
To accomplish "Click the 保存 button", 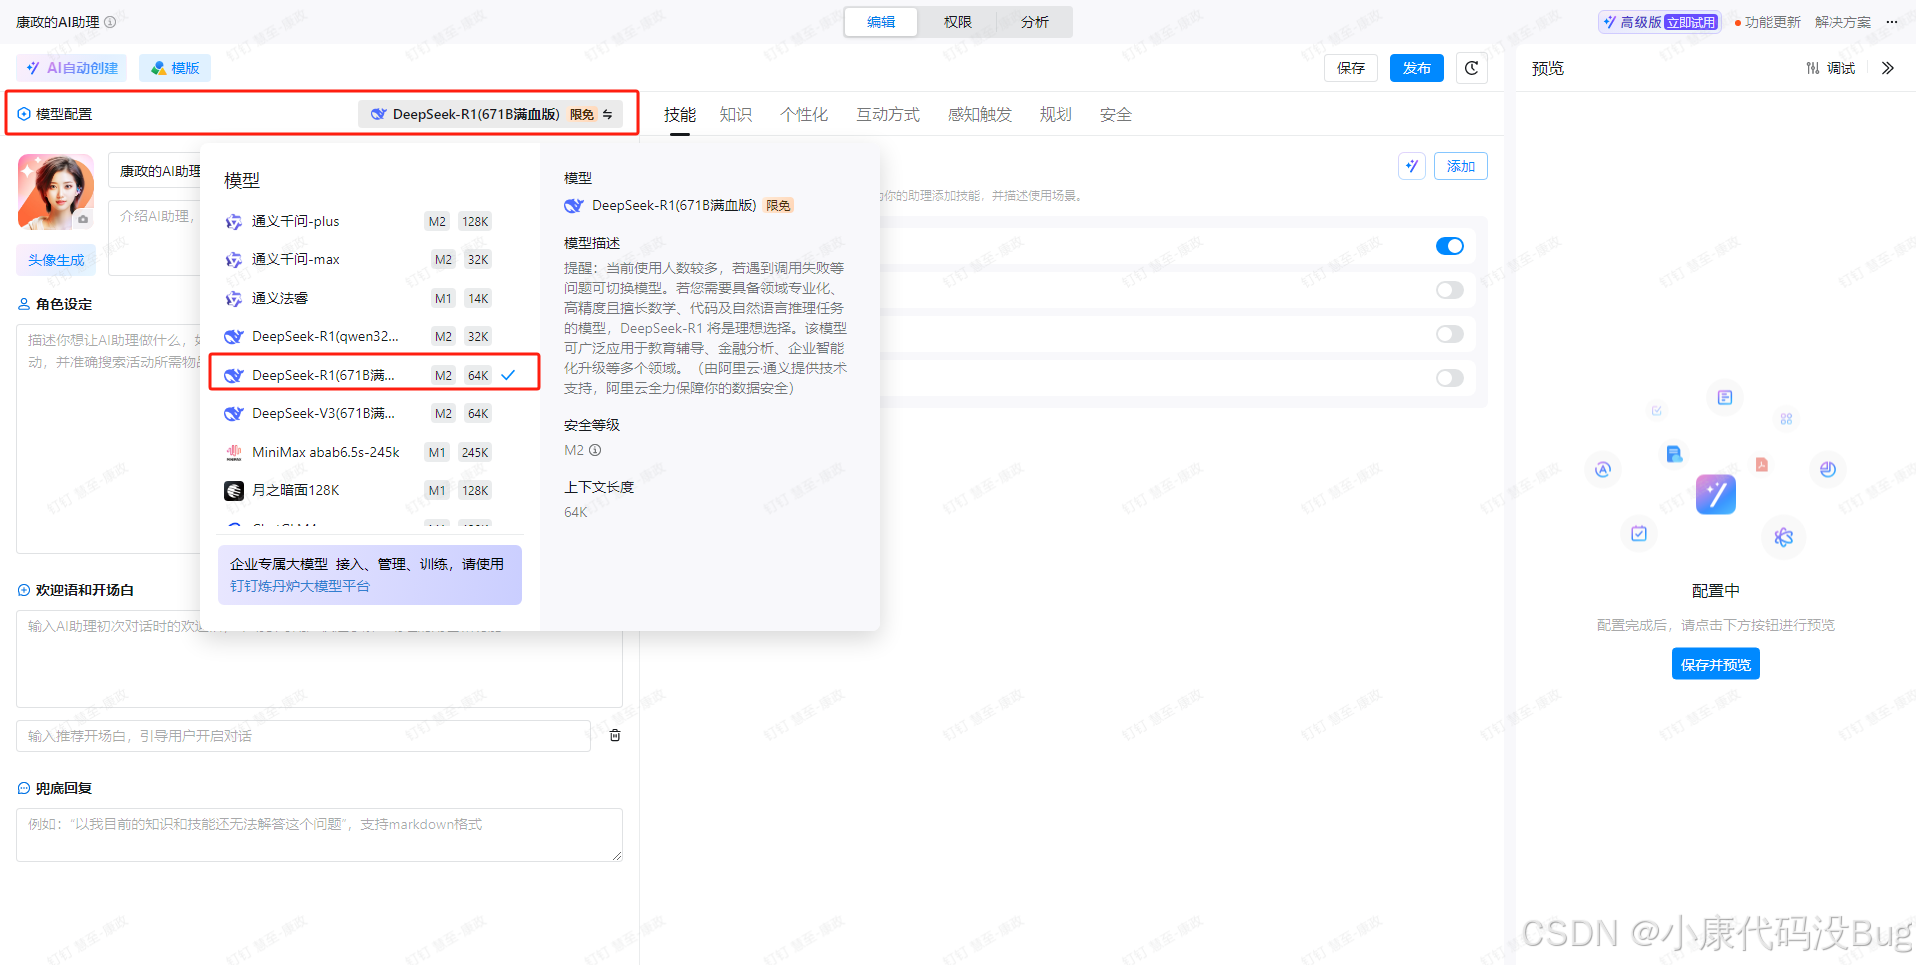I will pyautogui.click(x=1351, y=68).
